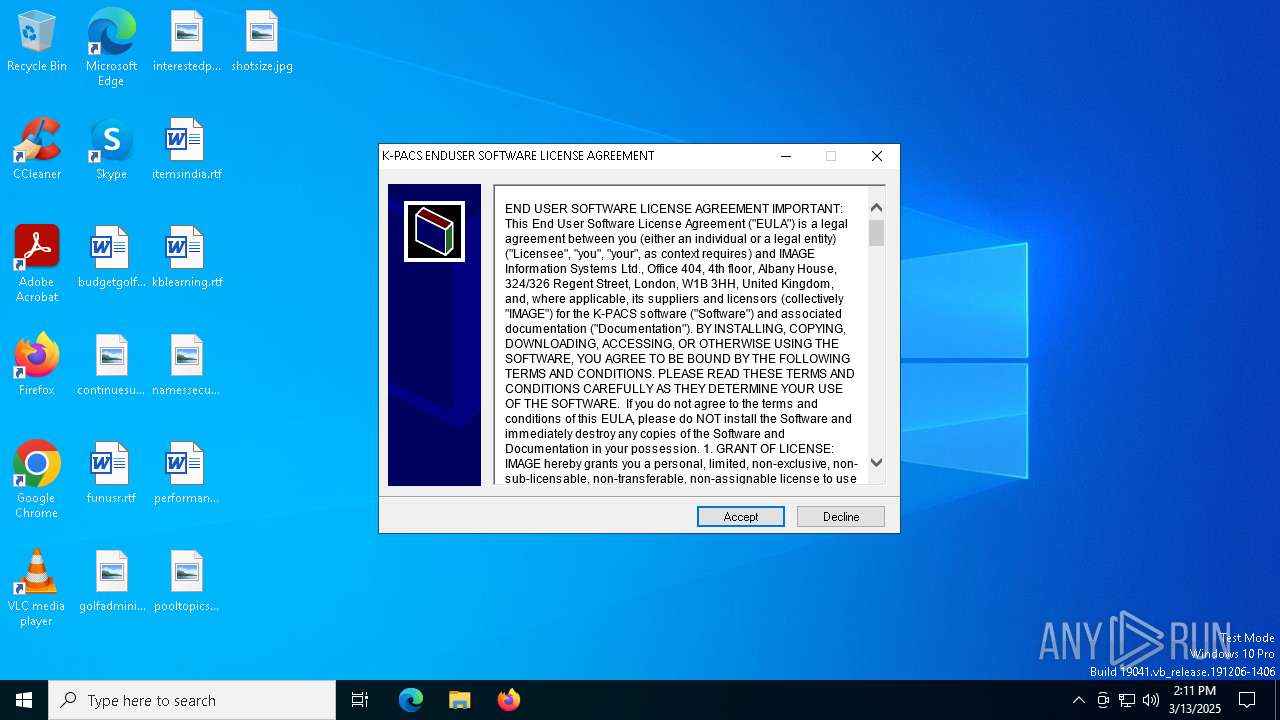Open the taskbar clock and date

(x=1195, y=700)
